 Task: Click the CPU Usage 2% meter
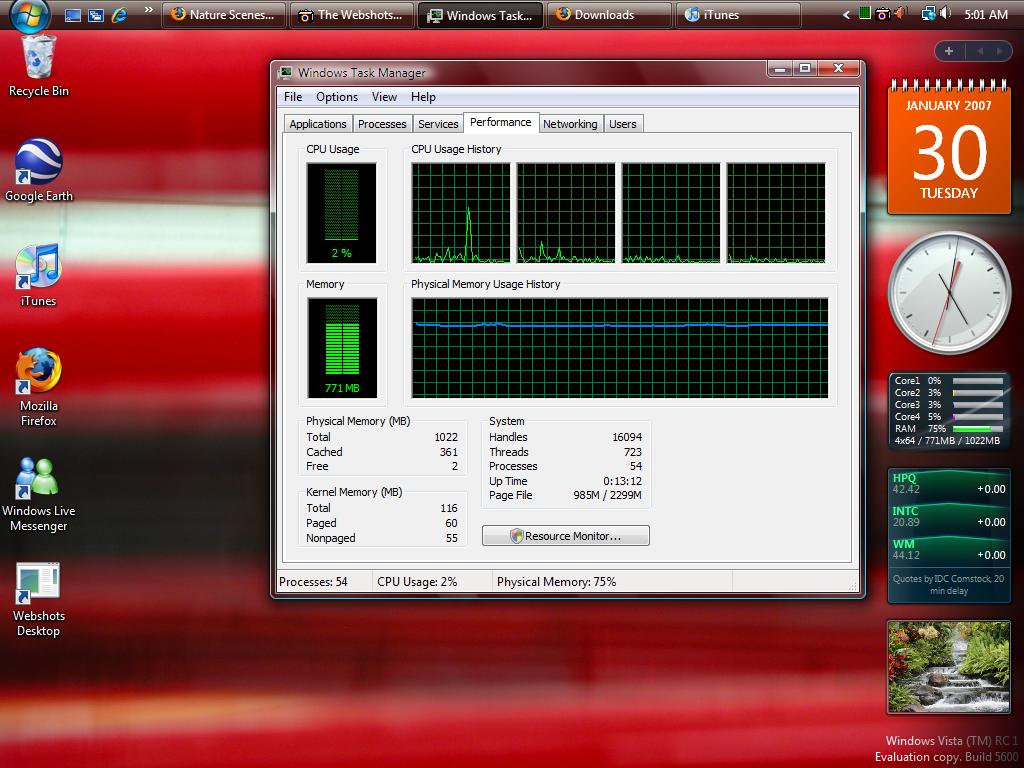tap(342, 213)
